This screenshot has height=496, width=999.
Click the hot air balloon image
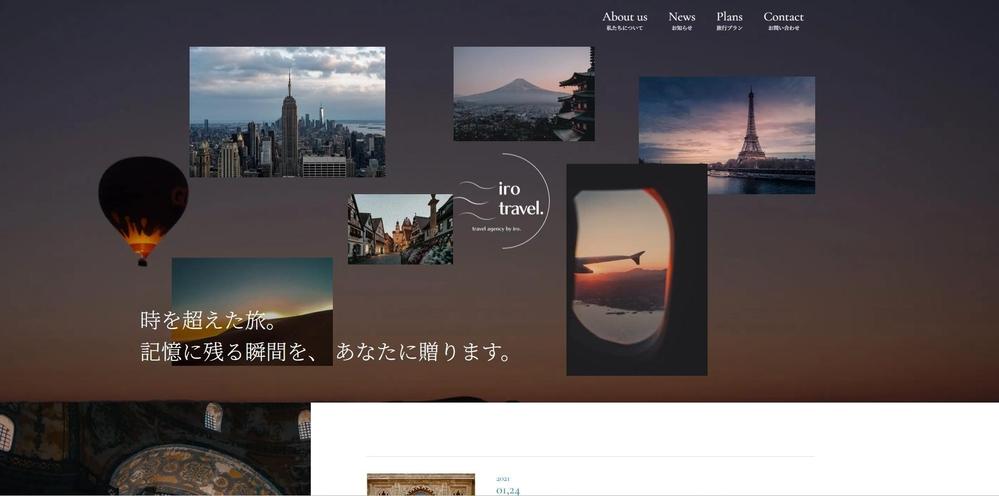143,211
